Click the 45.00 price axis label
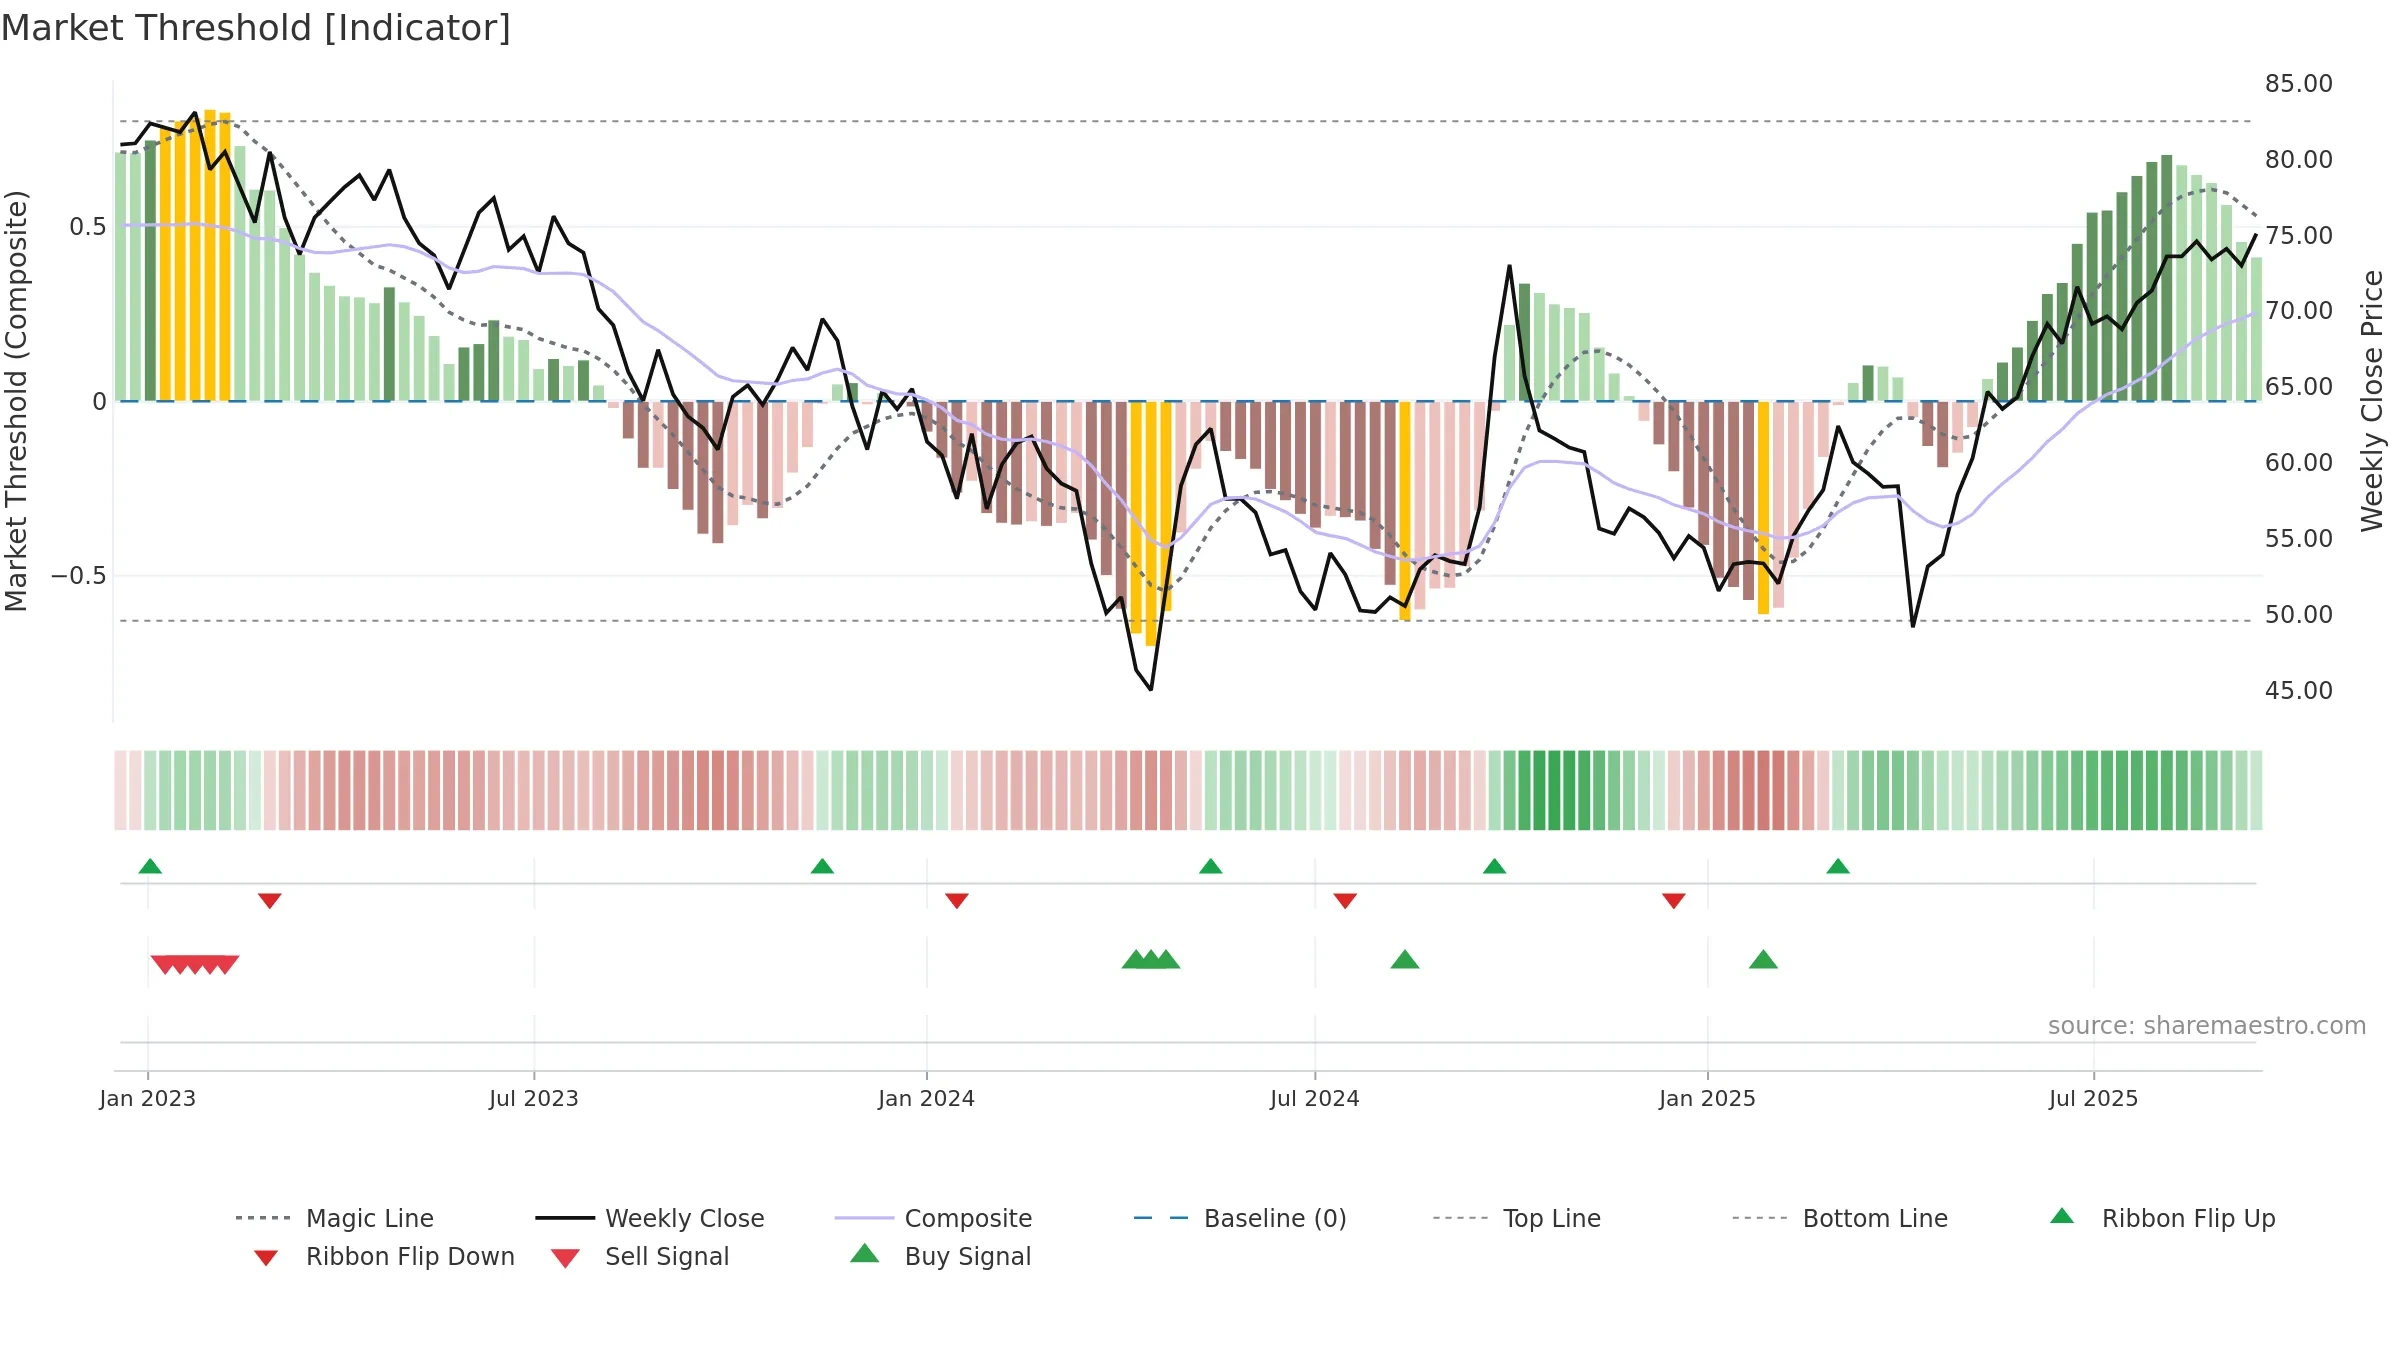 click(2299, 691)
